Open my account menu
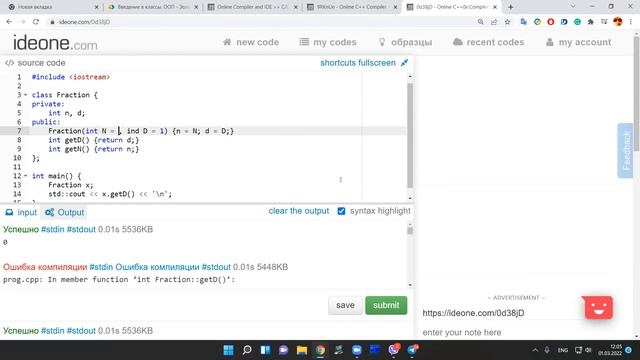Image resolution: width=640 pixels, height=360 pixels. click(x=578, y=42)
